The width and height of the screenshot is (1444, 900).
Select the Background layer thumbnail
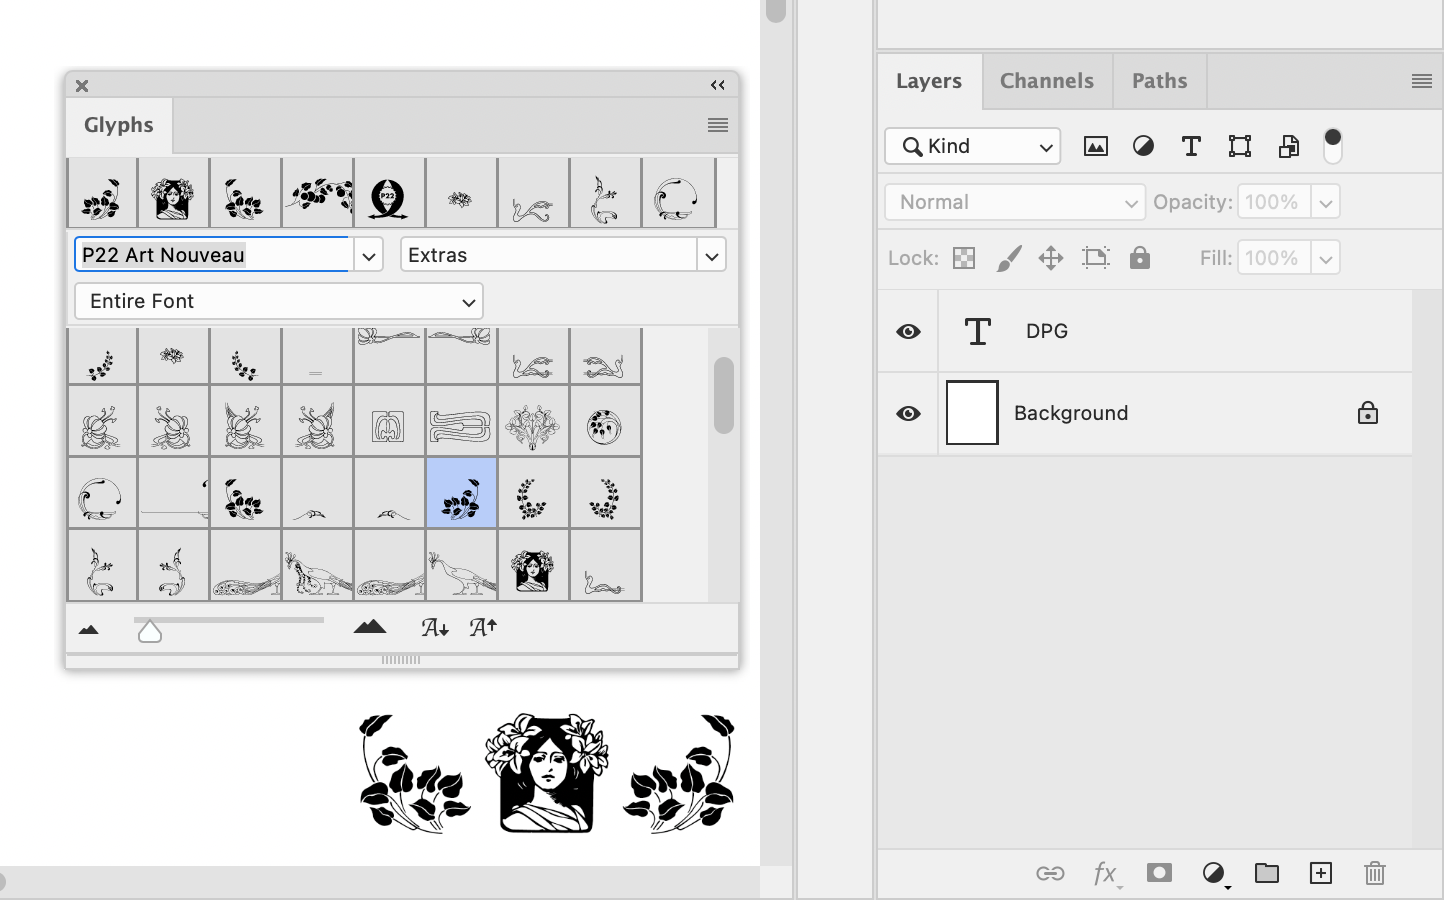972,412
